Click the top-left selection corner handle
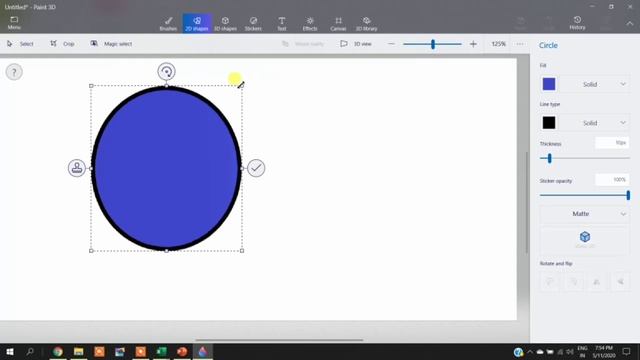Screen dimensions: 640x360 coord(91,86)
